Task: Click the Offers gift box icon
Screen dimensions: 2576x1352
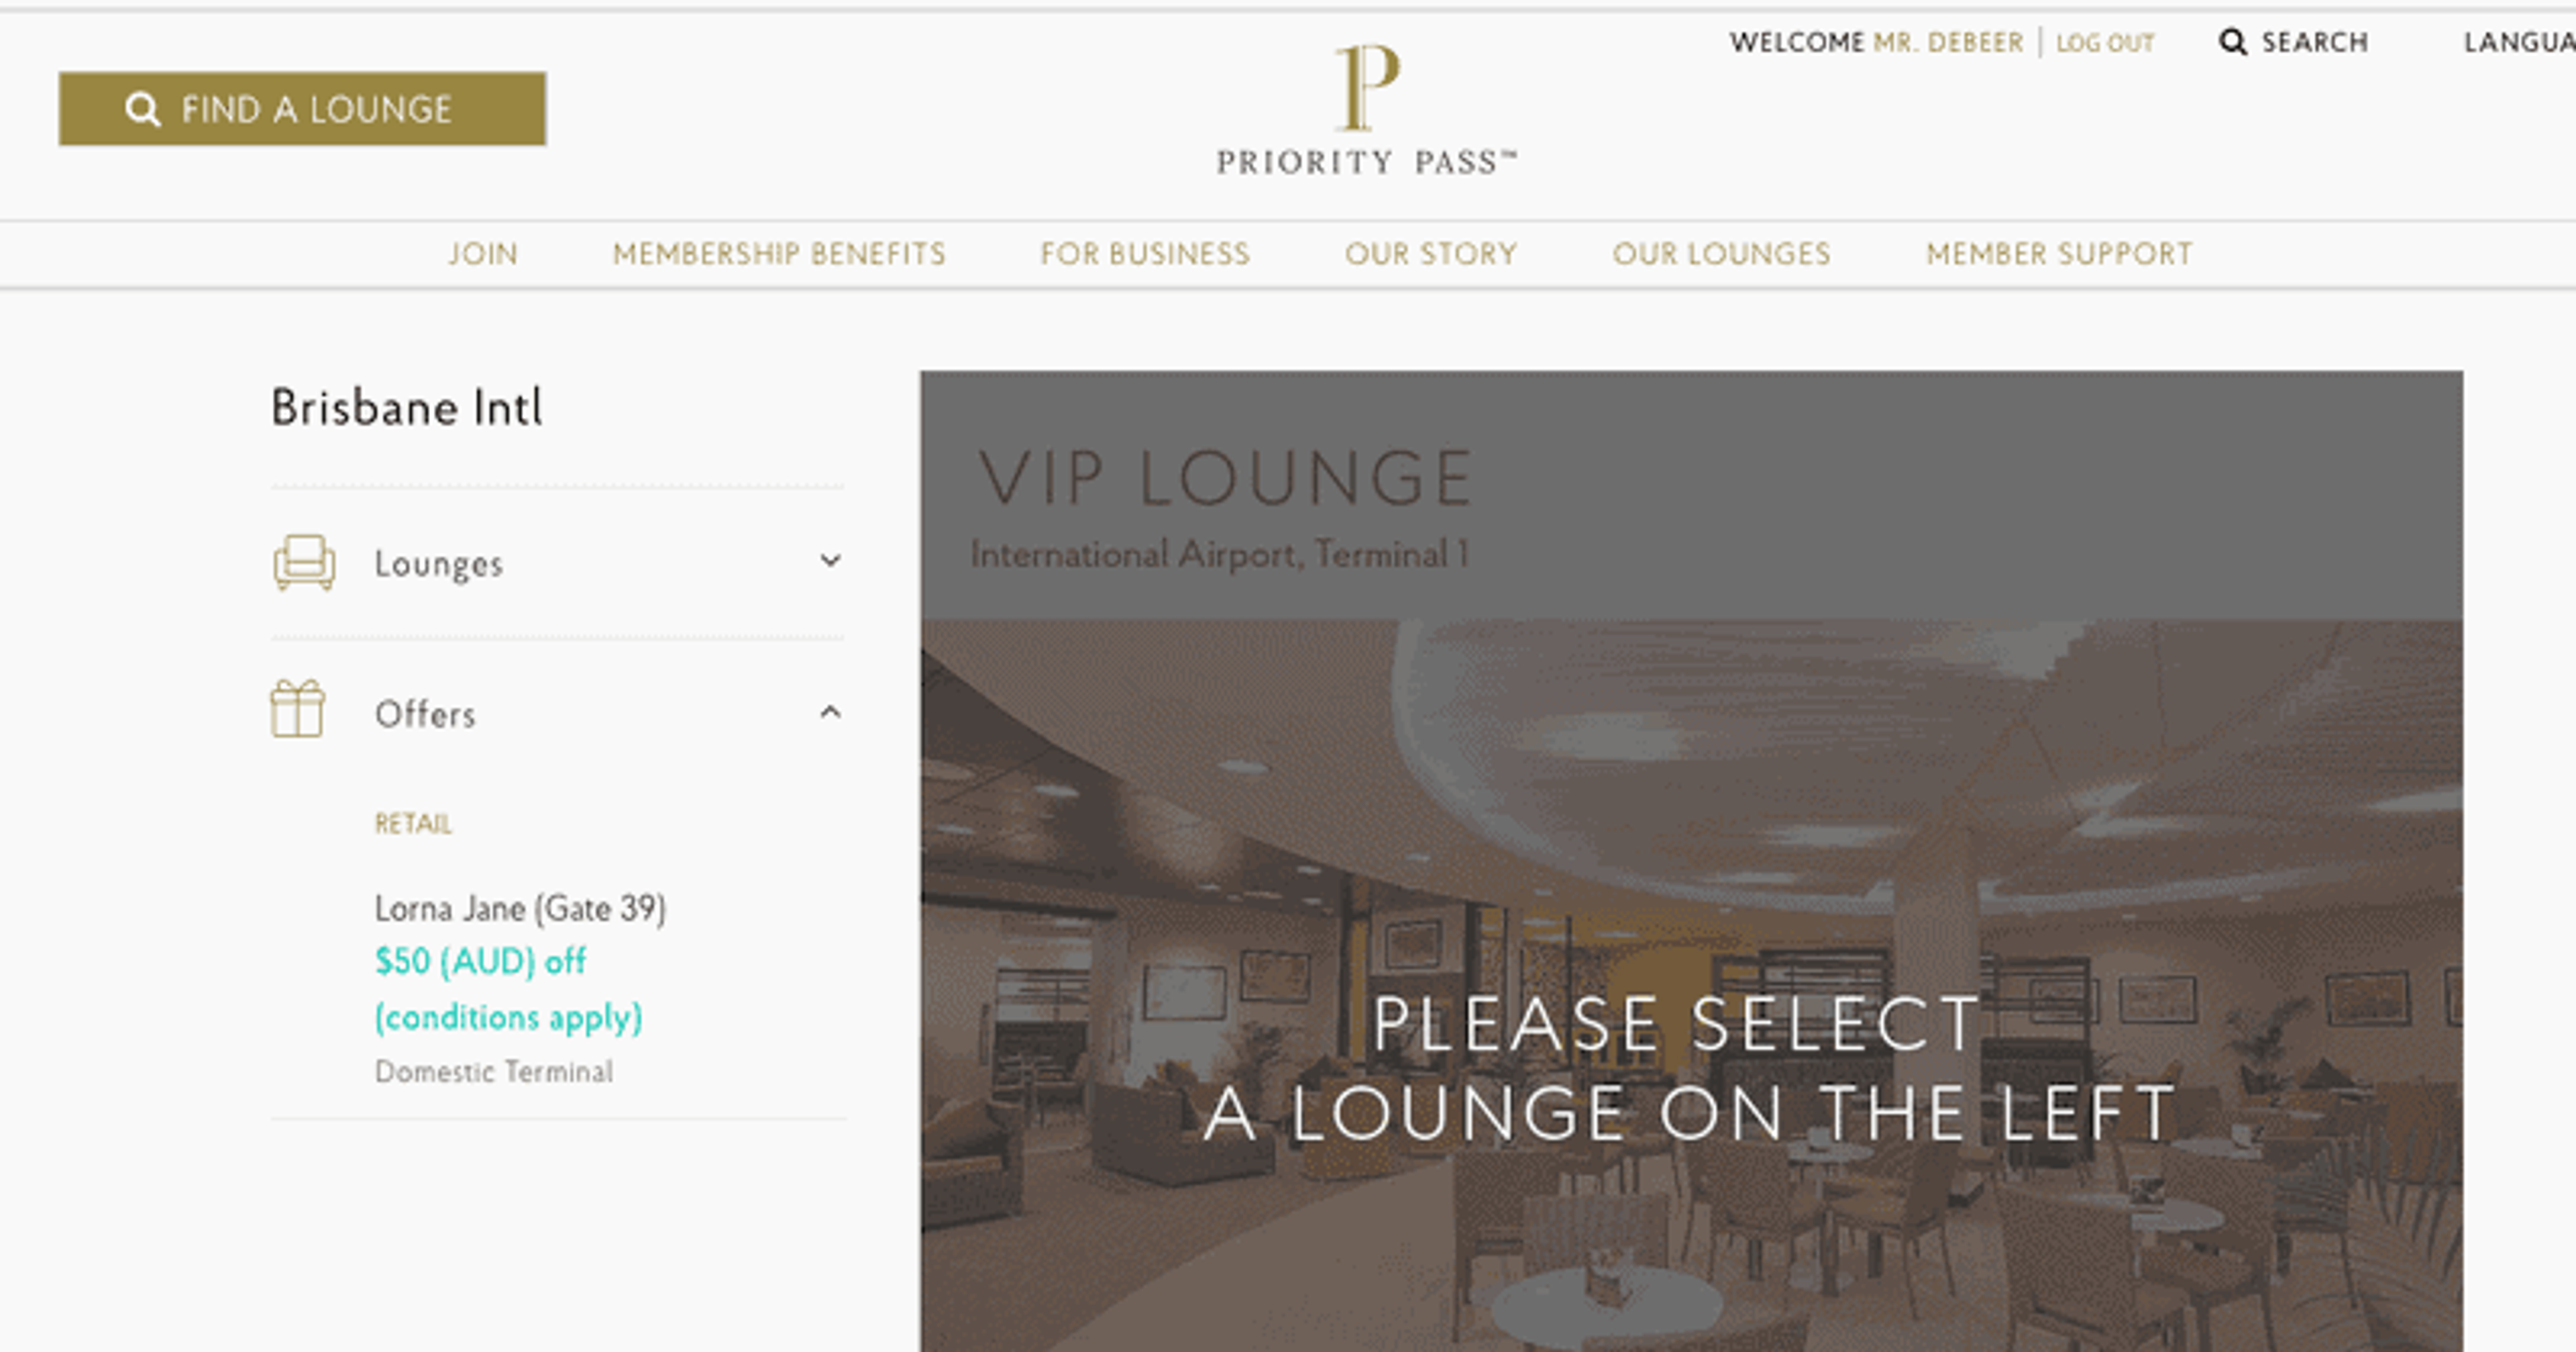Action: click(x=297, y=709)
